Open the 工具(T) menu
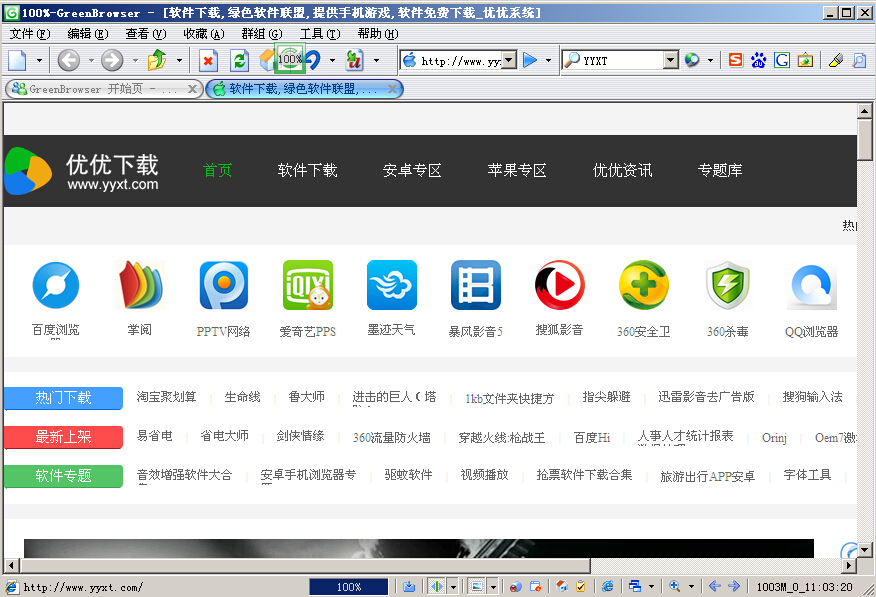Screen dimensions: 876x597 click(320, 34)
